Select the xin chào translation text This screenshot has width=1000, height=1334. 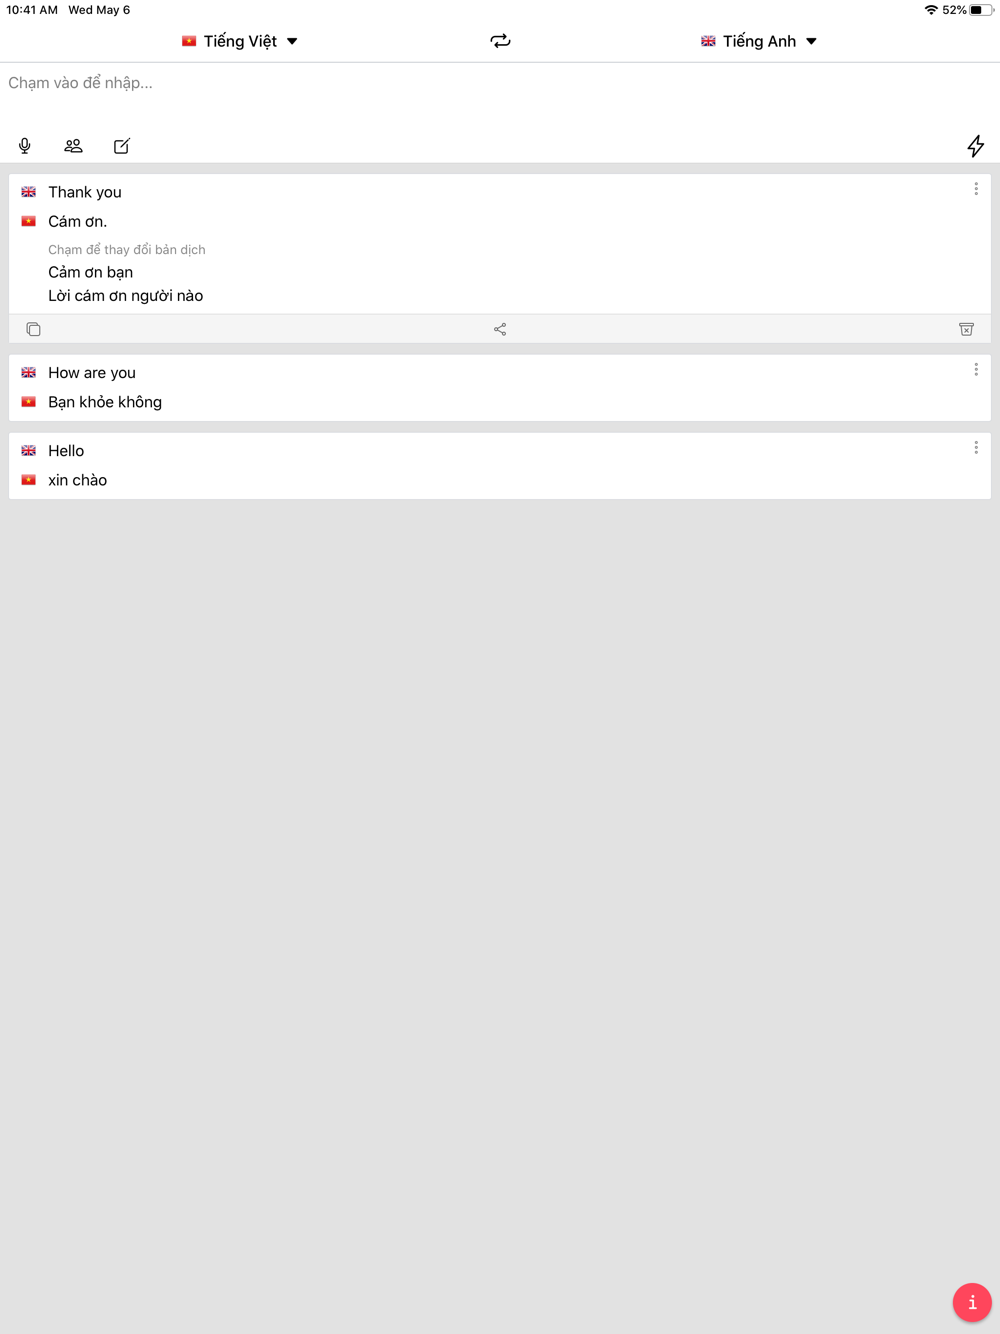tap(78, 480)
